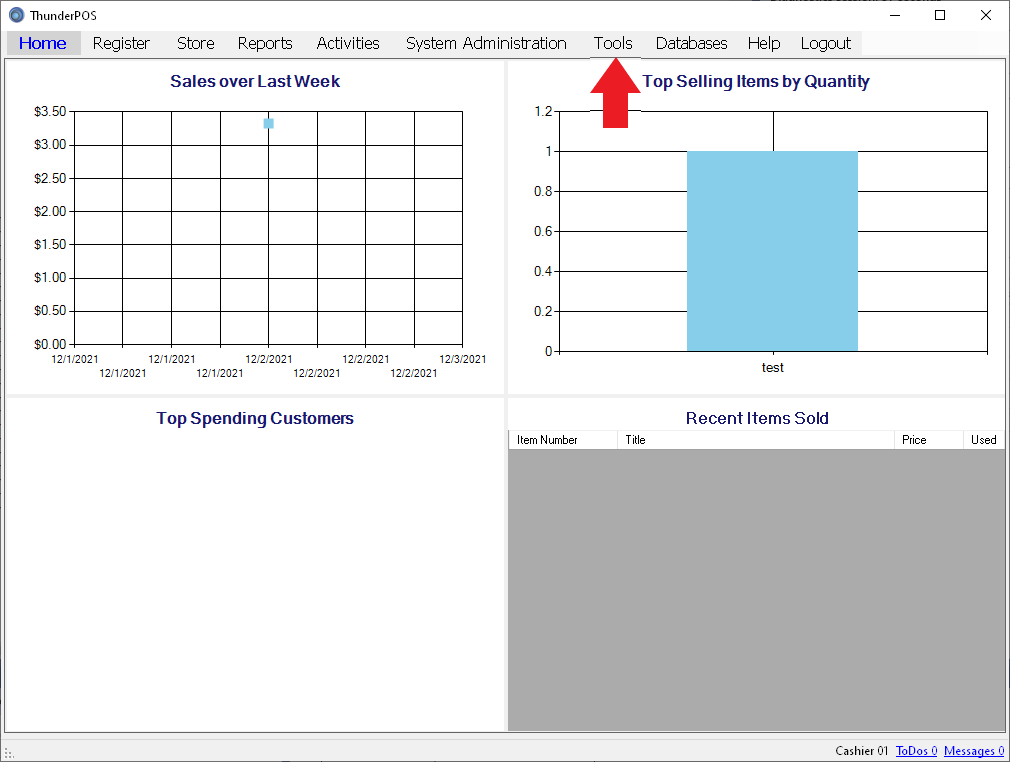Open System Administration menu
Viewport: 1010px width, 762px height.
tap(486, 43)
